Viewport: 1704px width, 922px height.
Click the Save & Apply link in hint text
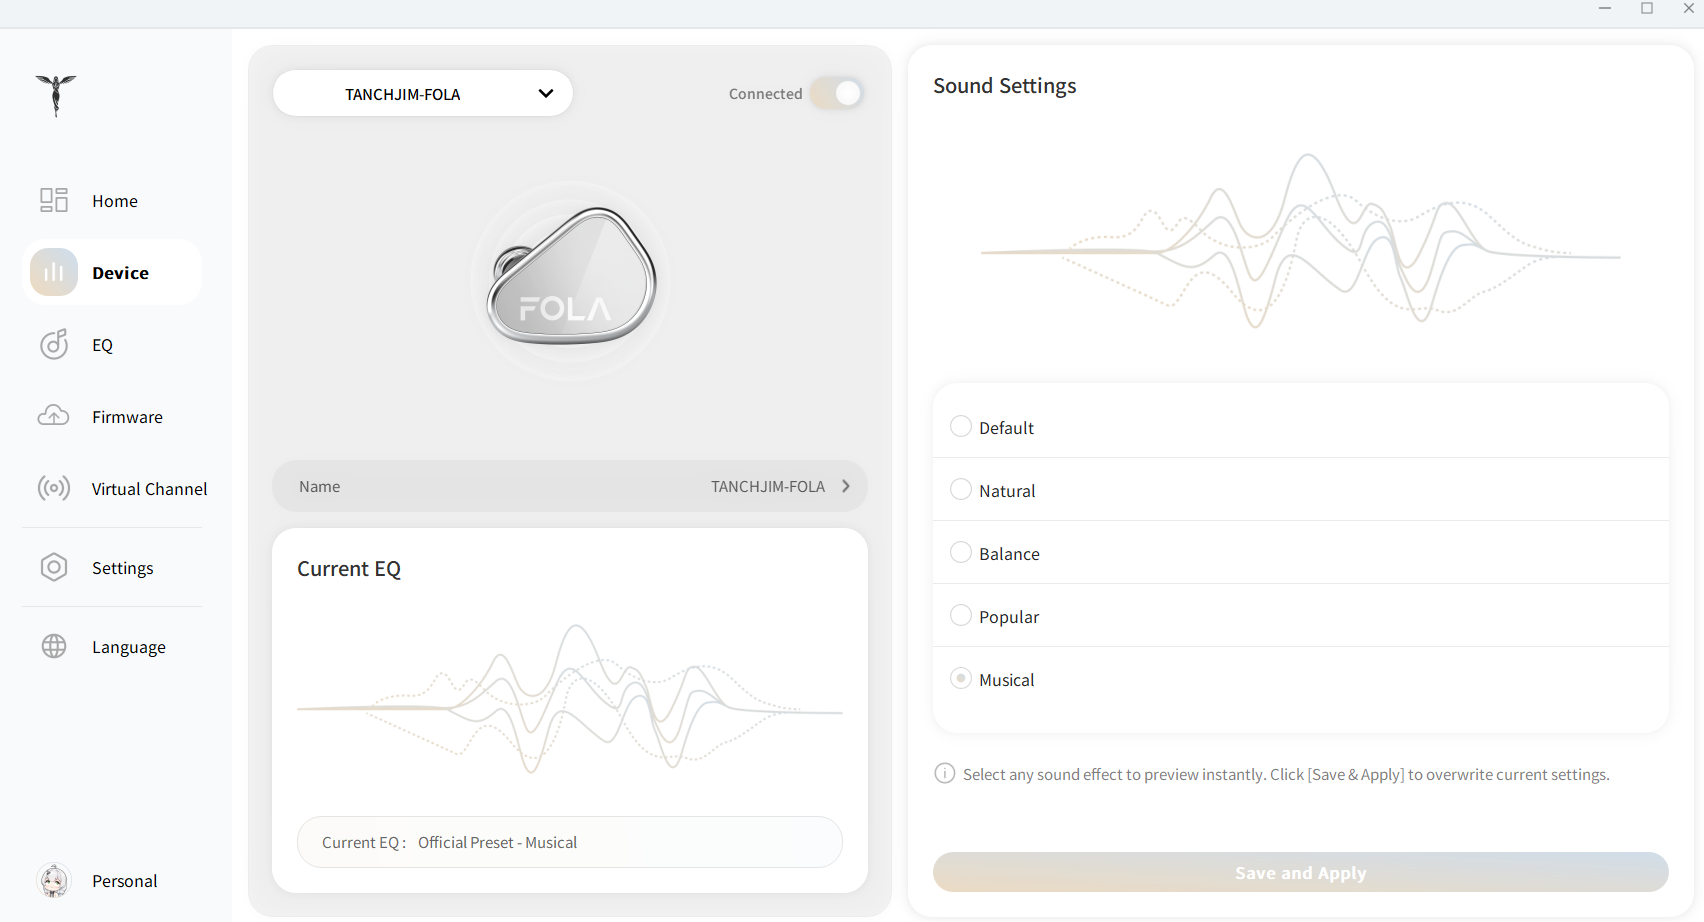[x=1356, y=774]
